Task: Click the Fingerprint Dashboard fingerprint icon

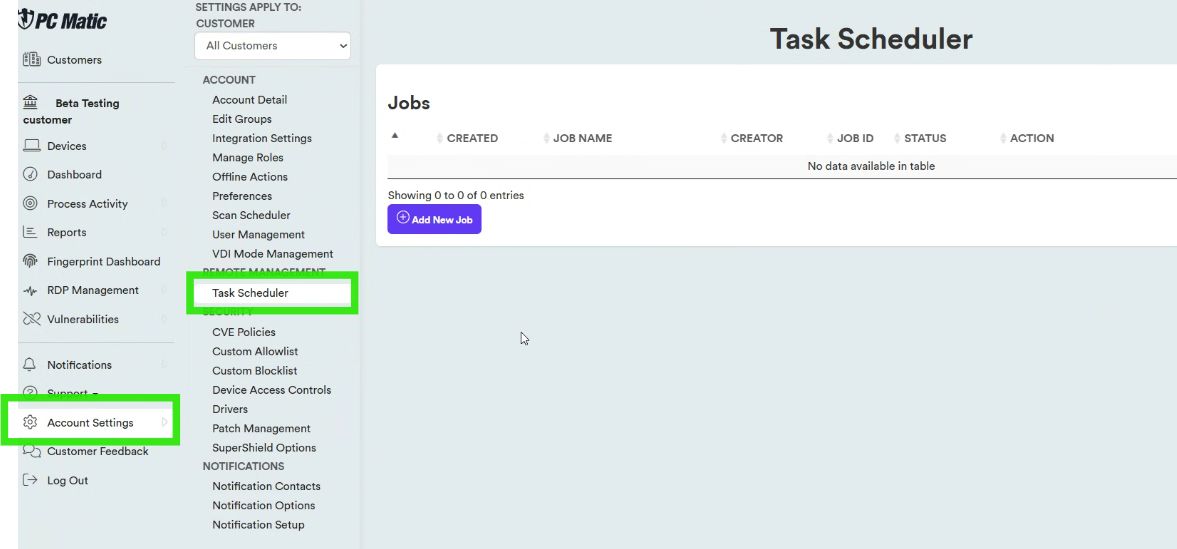Action: [30, 261]
